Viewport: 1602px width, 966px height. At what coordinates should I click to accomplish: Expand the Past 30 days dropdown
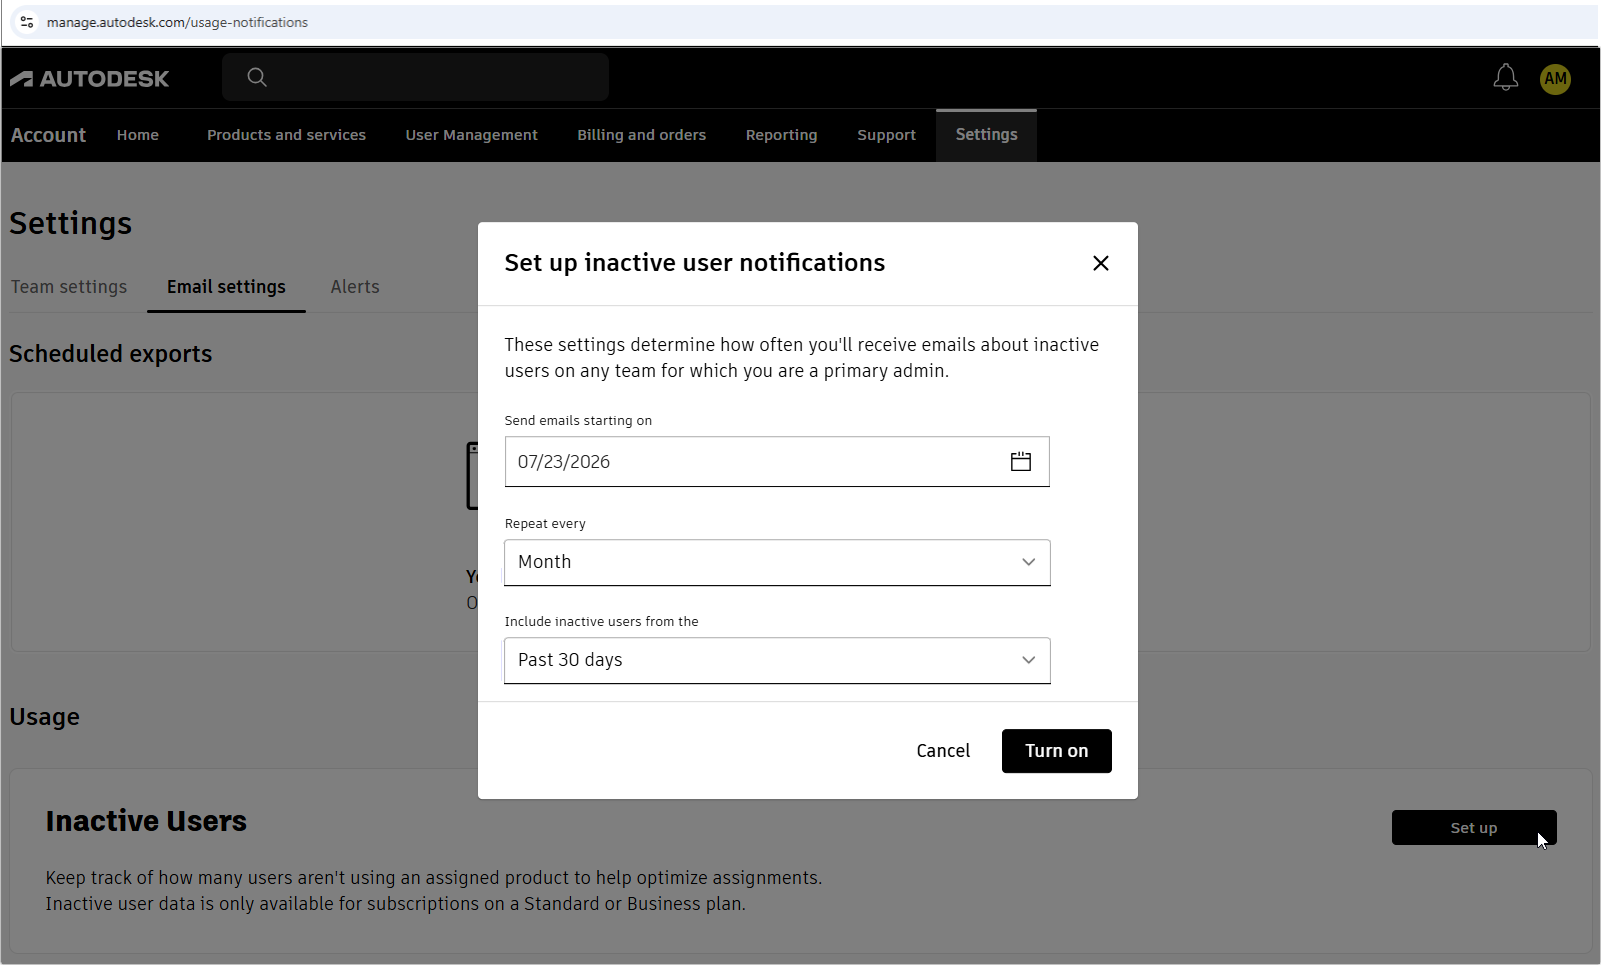tap(777, 660)
